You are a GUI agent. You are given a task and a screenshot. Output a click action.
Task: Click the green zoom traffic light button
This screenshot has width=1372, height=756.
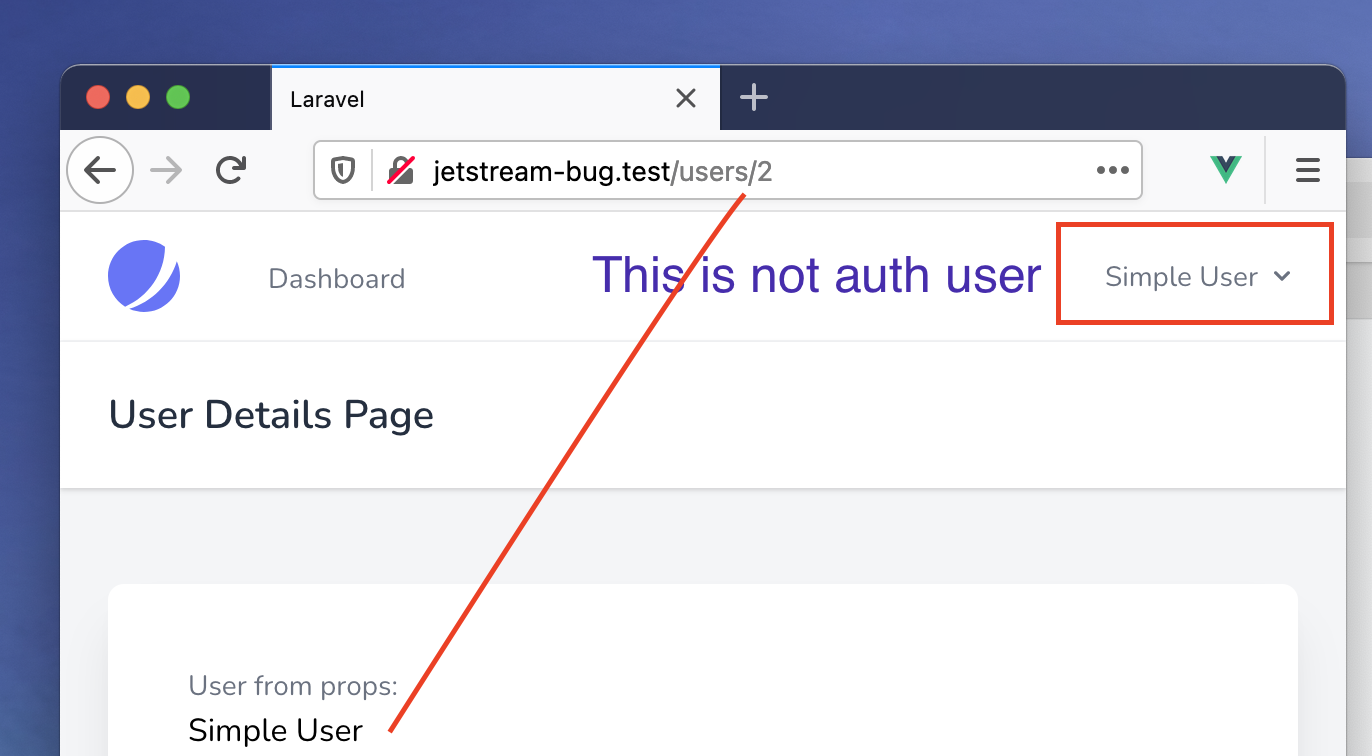(x=178, y=97)
